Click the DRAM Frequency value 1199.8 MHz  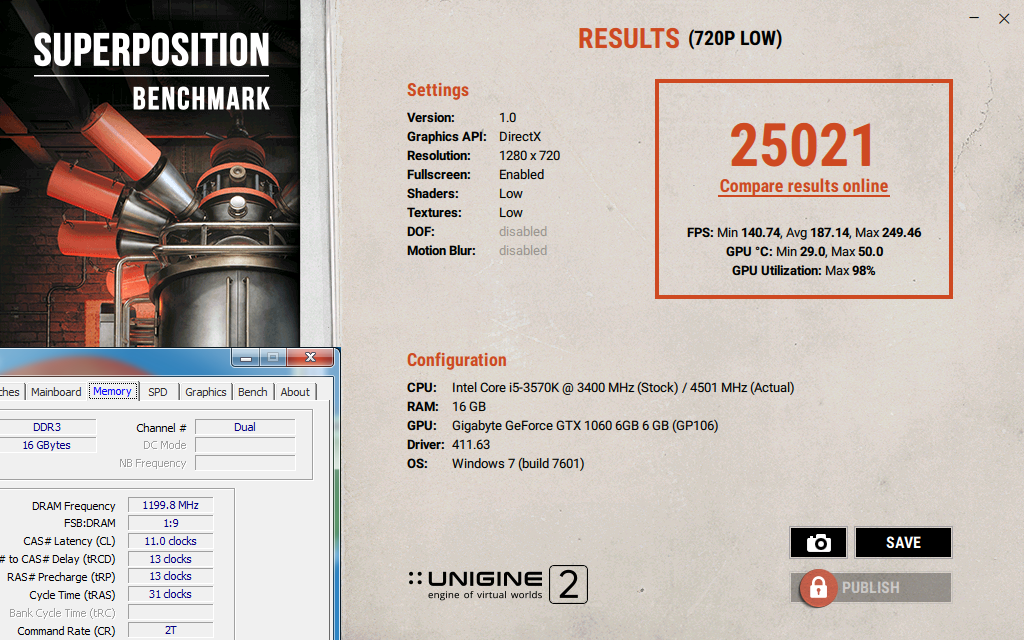coord(170,505)
